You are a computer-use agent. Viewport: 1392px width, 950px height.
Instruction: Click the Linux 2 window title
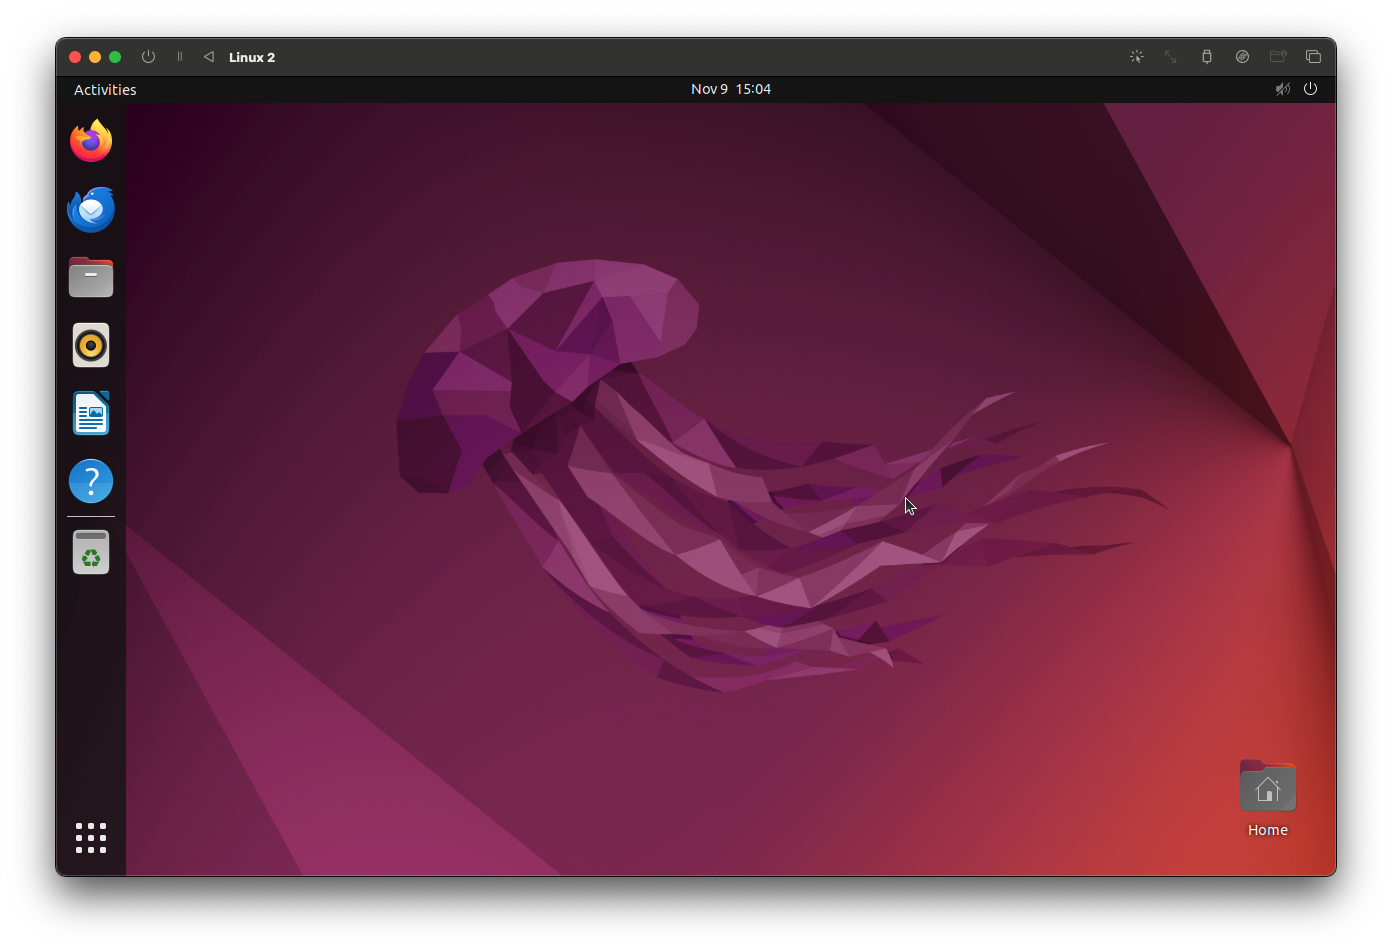252,57
